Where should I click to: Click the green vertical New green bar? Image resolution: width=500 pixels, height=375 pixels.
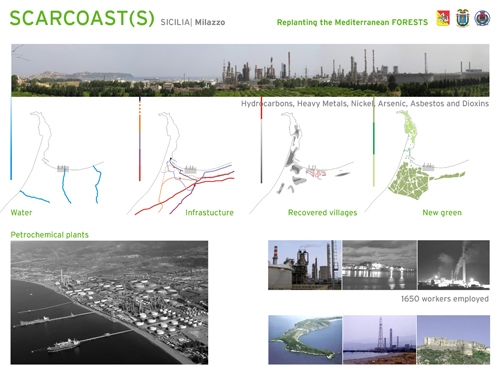[374, 142]
